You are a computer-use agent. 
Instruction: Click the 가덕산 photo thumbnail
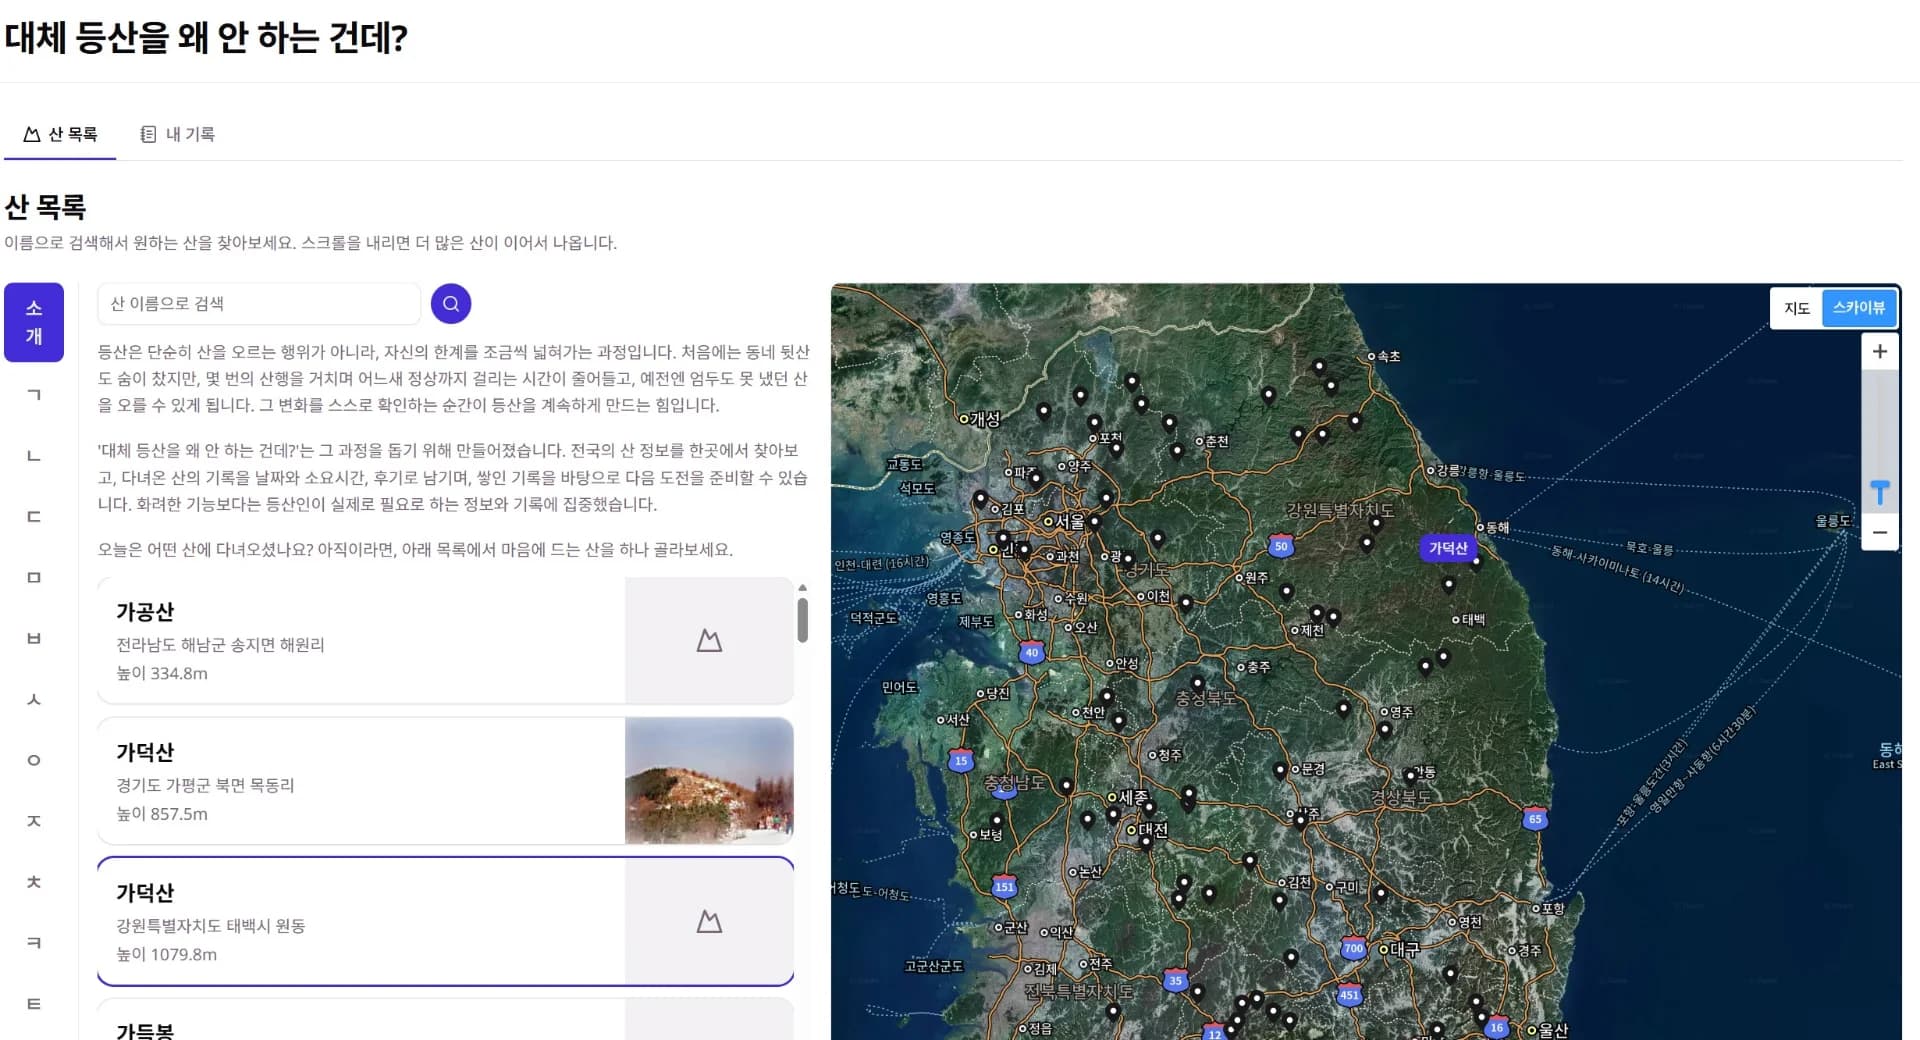709,781
